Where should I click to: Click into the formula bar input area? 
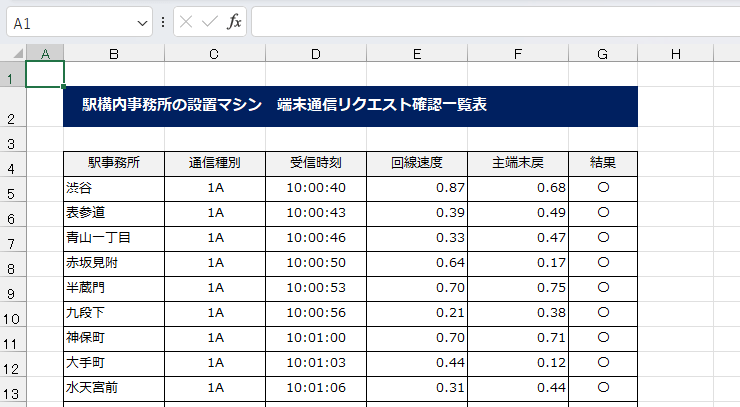[x=496, y=22]
